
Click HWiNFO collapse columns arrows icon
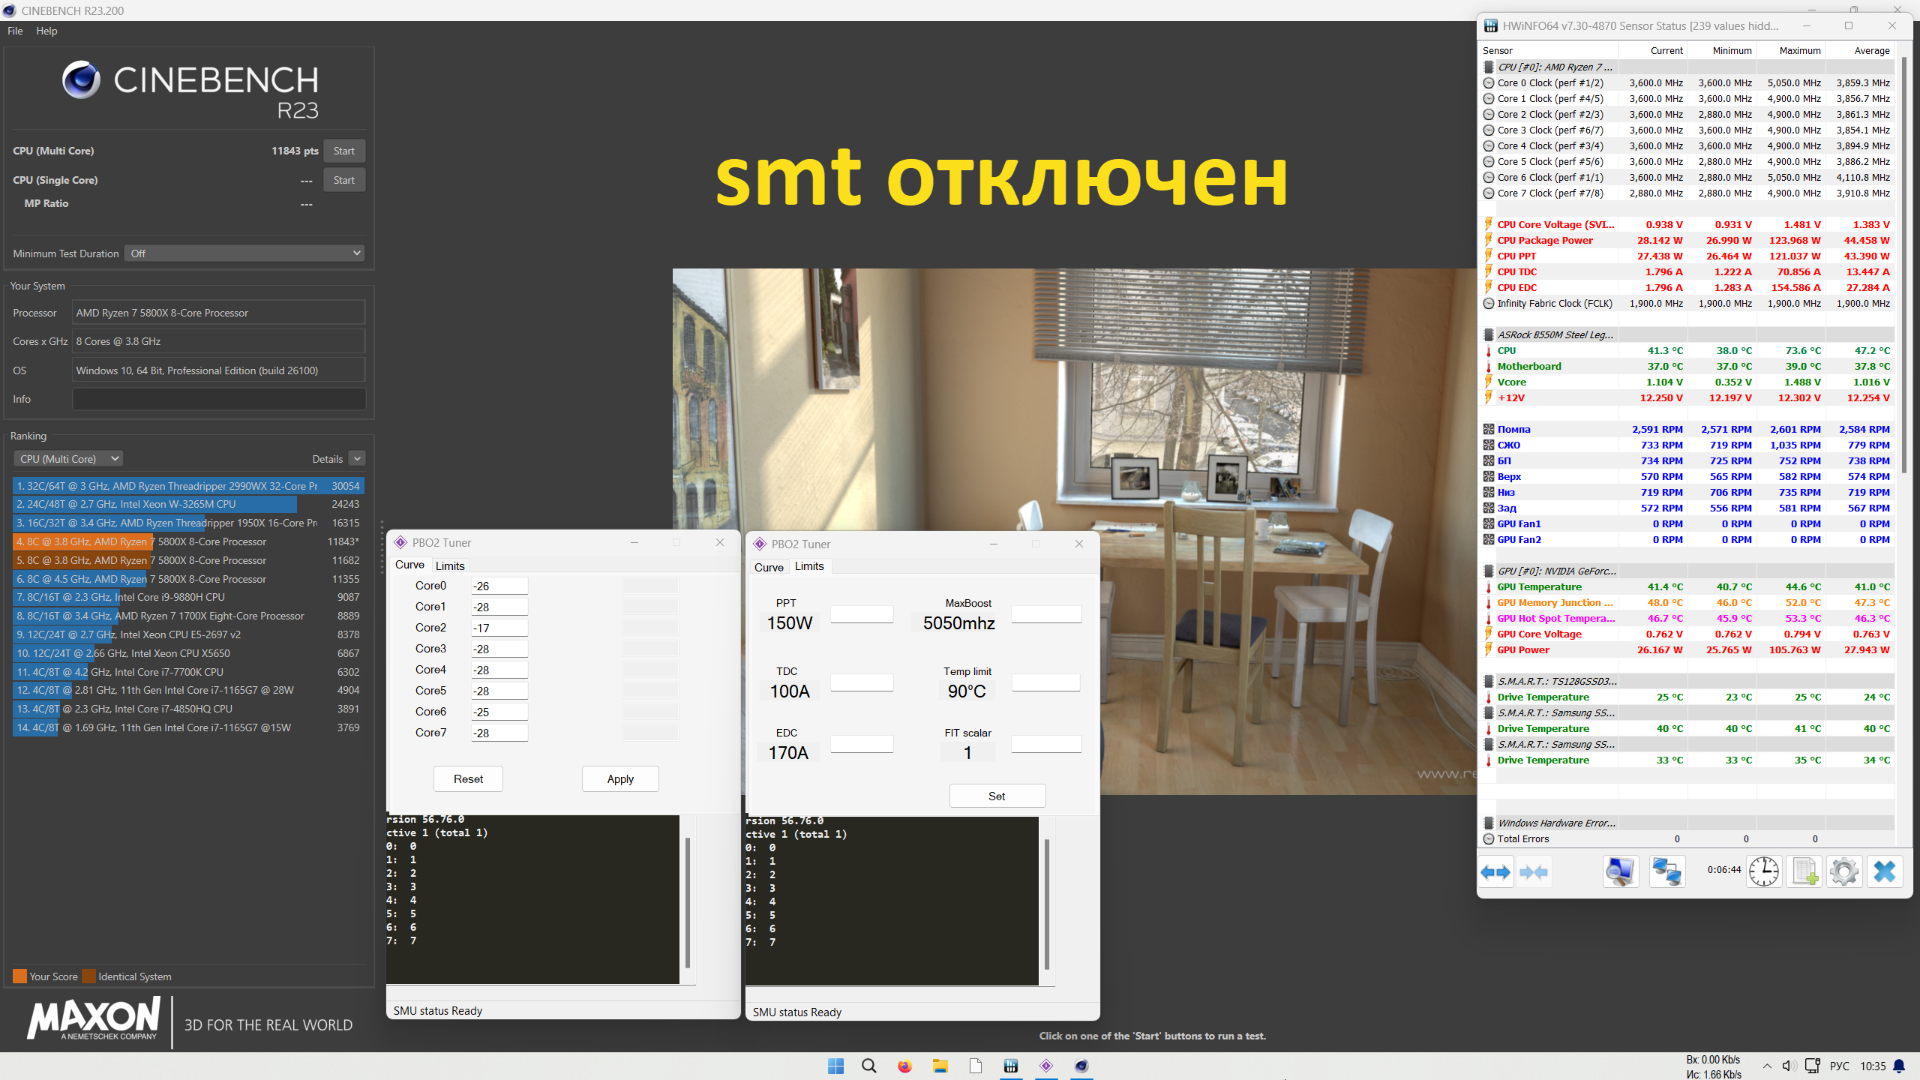1534,873
